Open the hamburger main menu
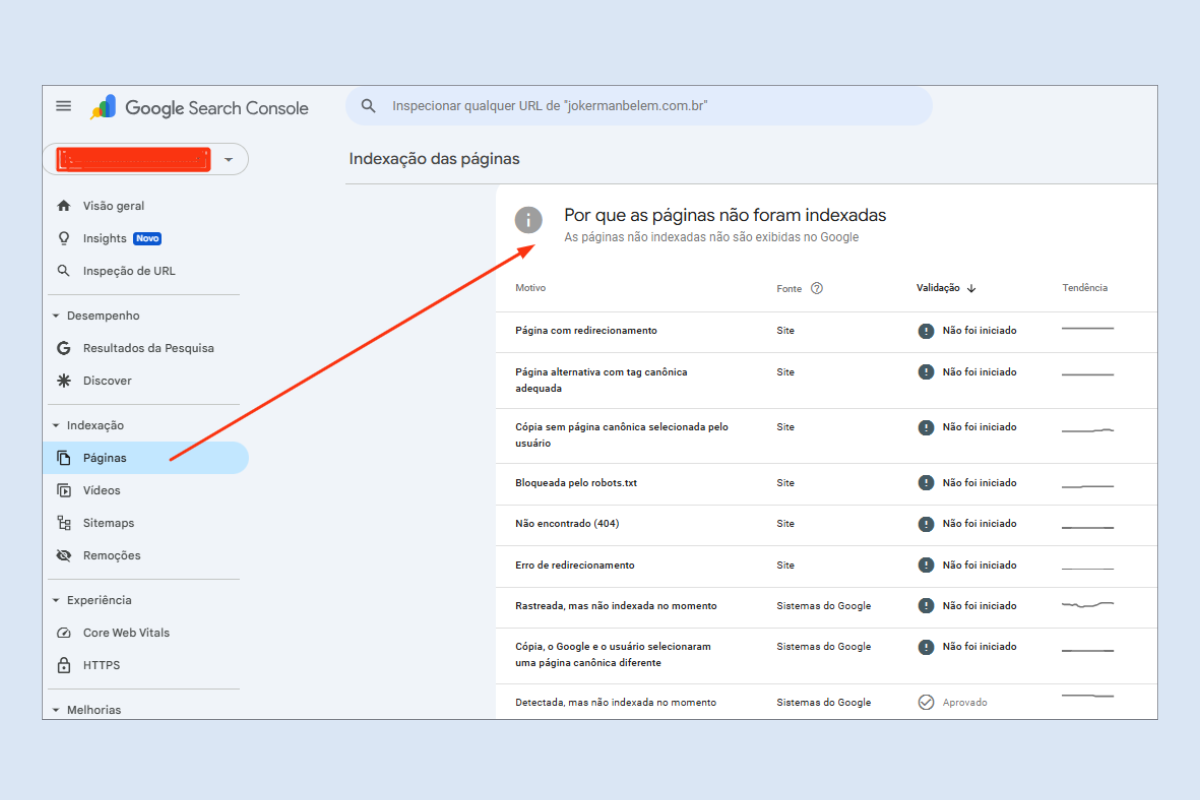Viewport: 1200px width, 800px height. (x=64, y=107)
